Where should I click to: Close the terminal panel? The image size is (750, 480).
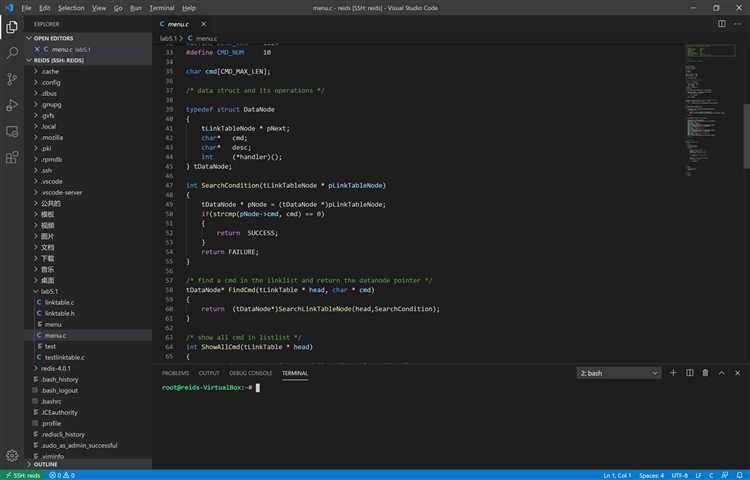pos(738,373)
